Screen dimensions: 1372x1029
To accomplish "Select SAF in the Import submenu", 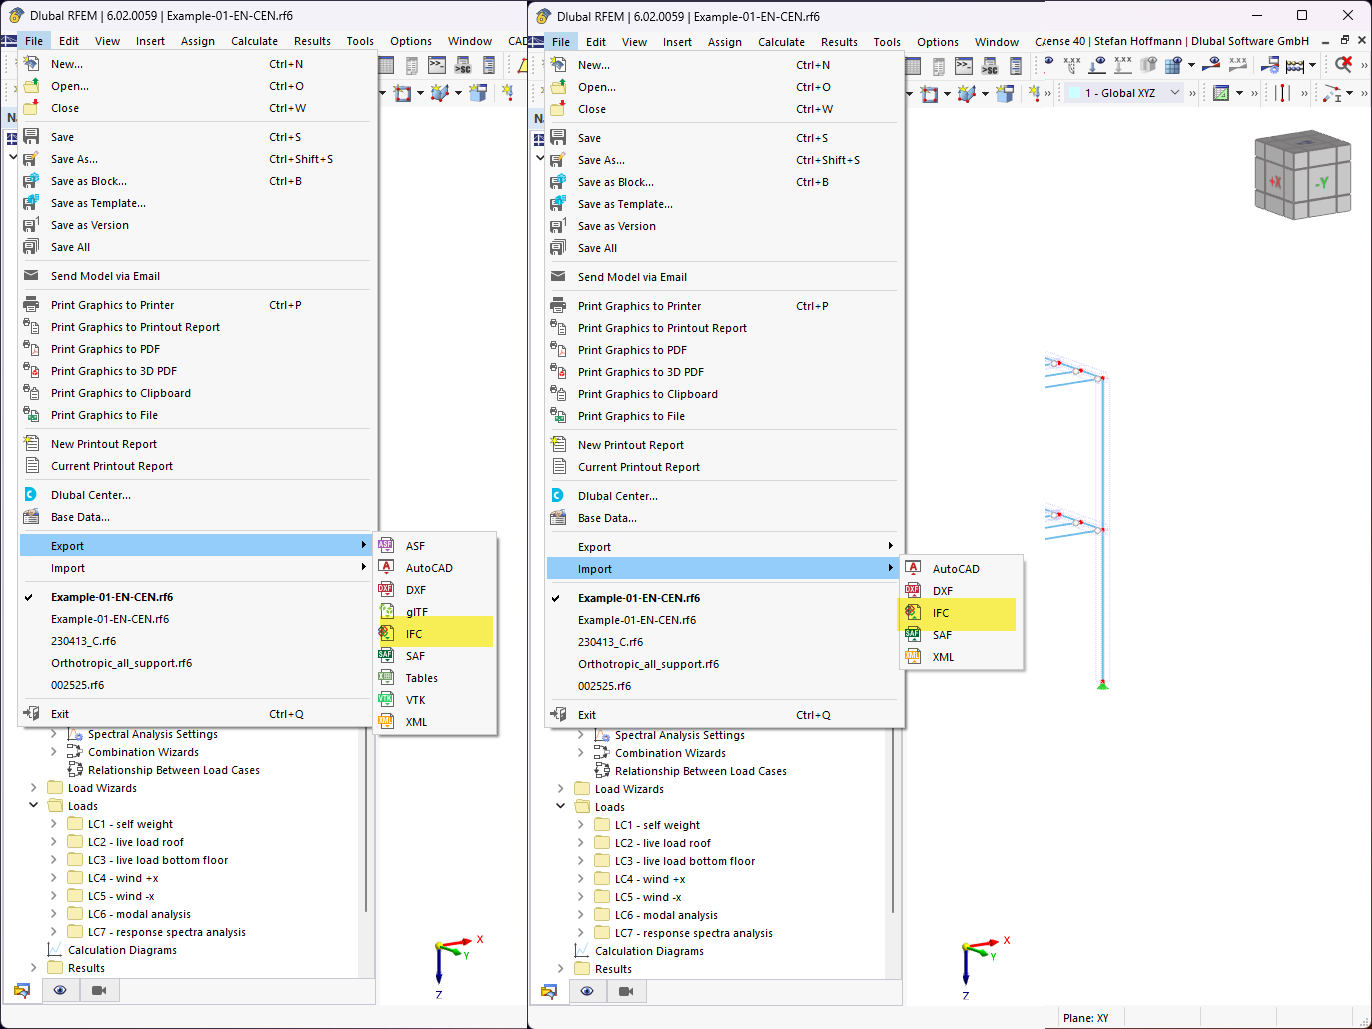I will coord(940,635).
